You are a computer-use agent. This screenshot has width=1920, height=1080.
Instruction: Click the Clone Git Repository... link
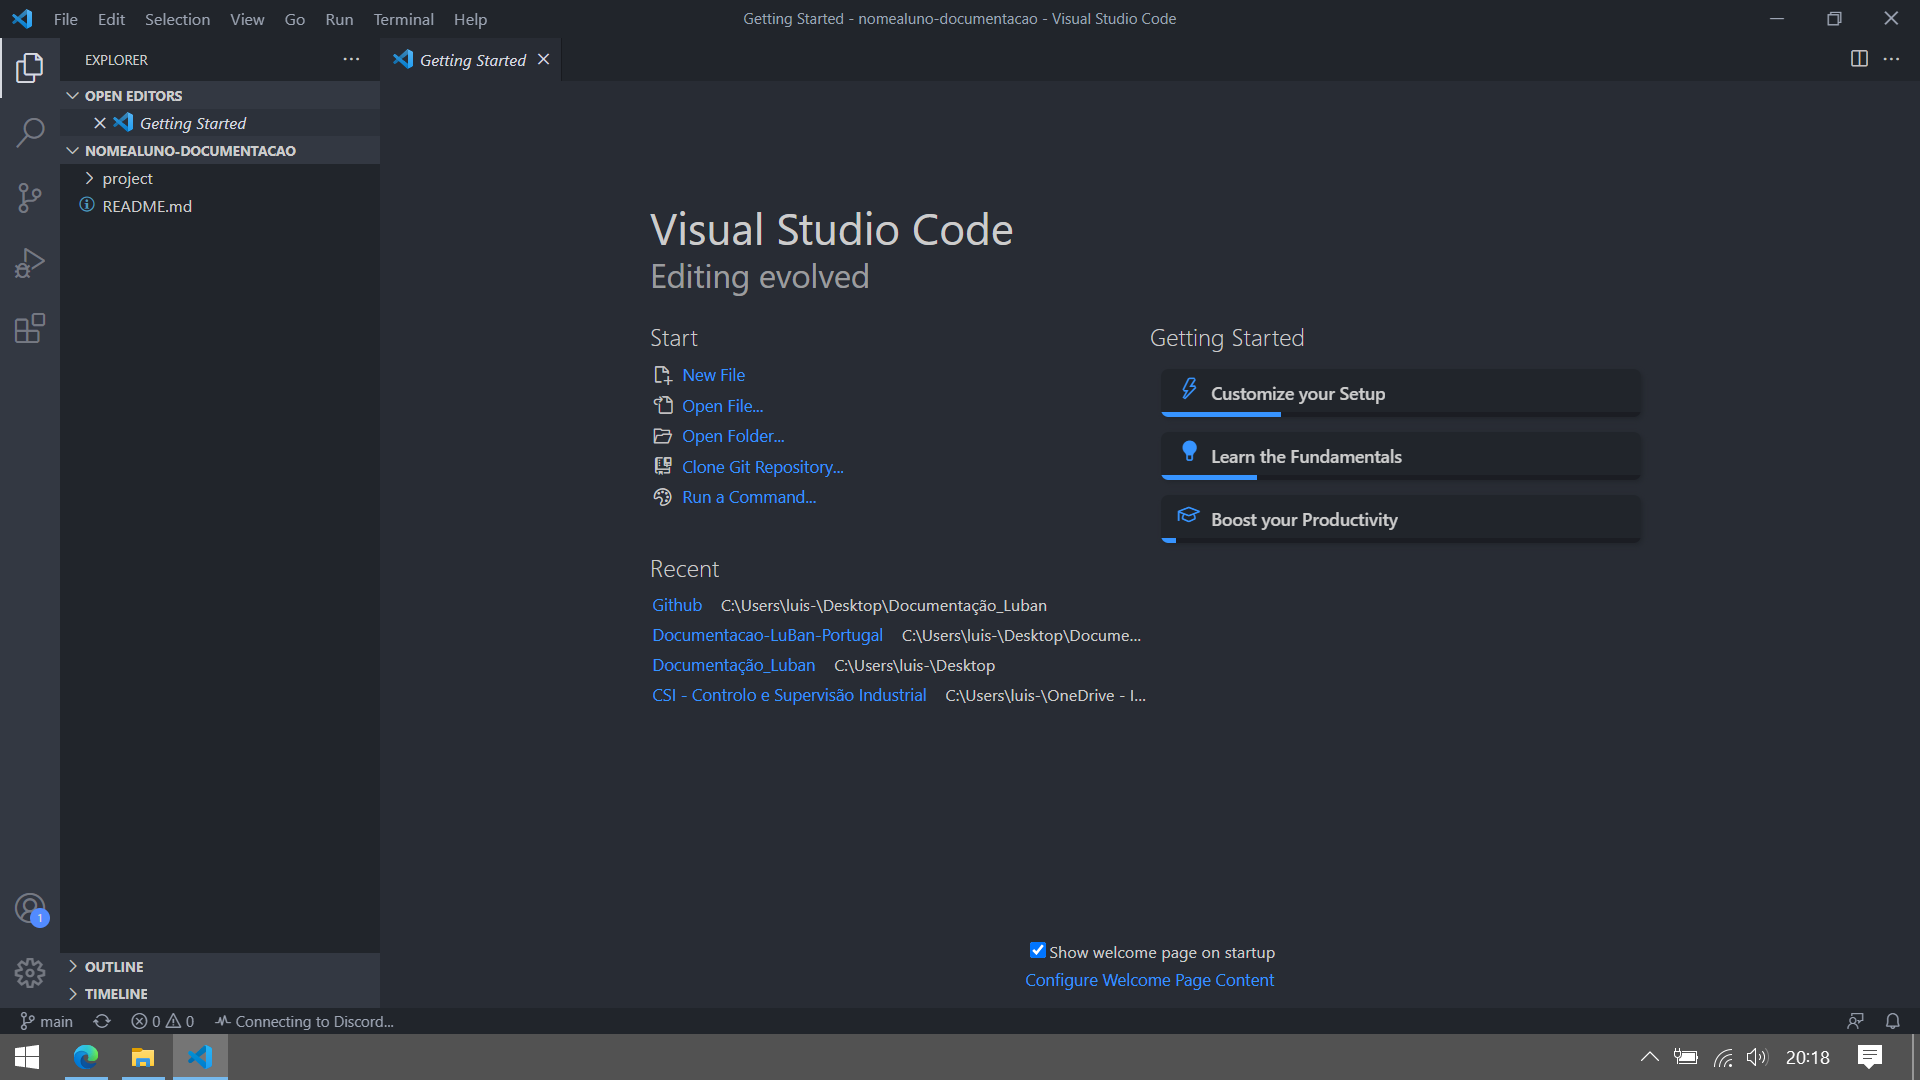pos(762,467)
